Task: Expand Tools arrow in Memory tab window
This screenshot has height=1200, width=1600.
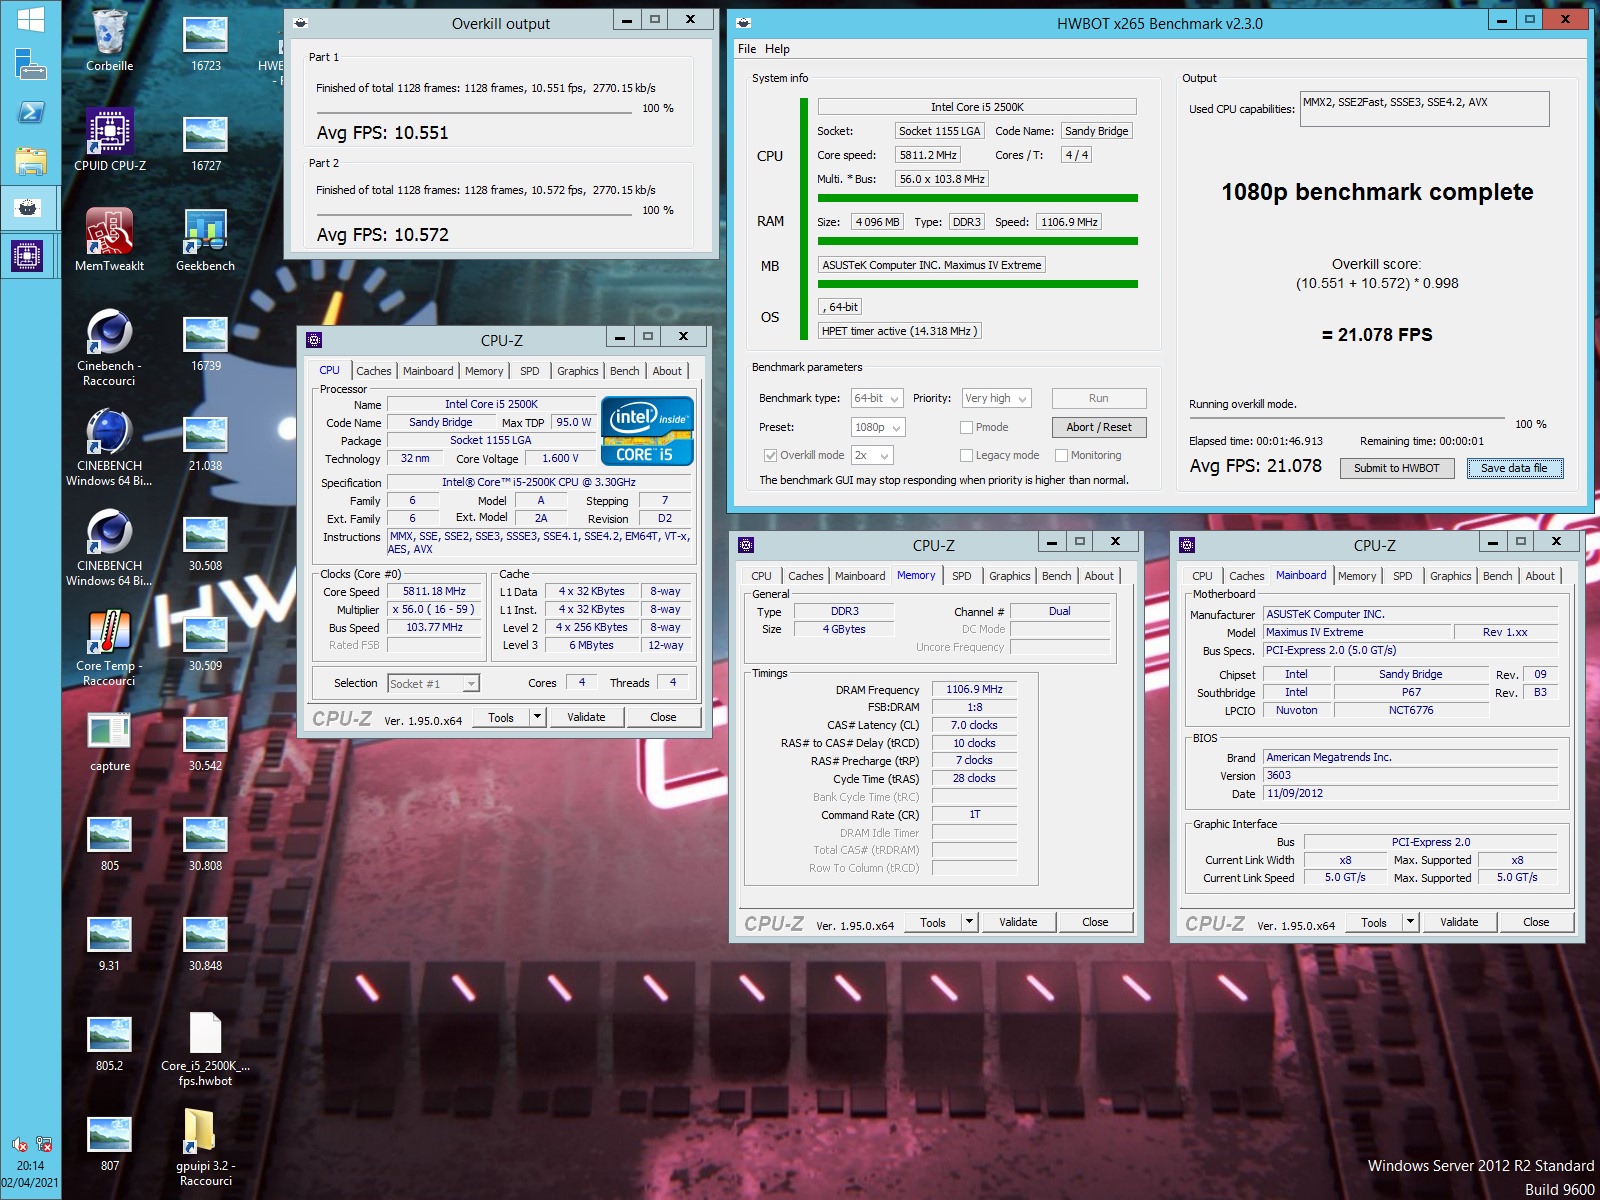Action: (x=969, y=921)
